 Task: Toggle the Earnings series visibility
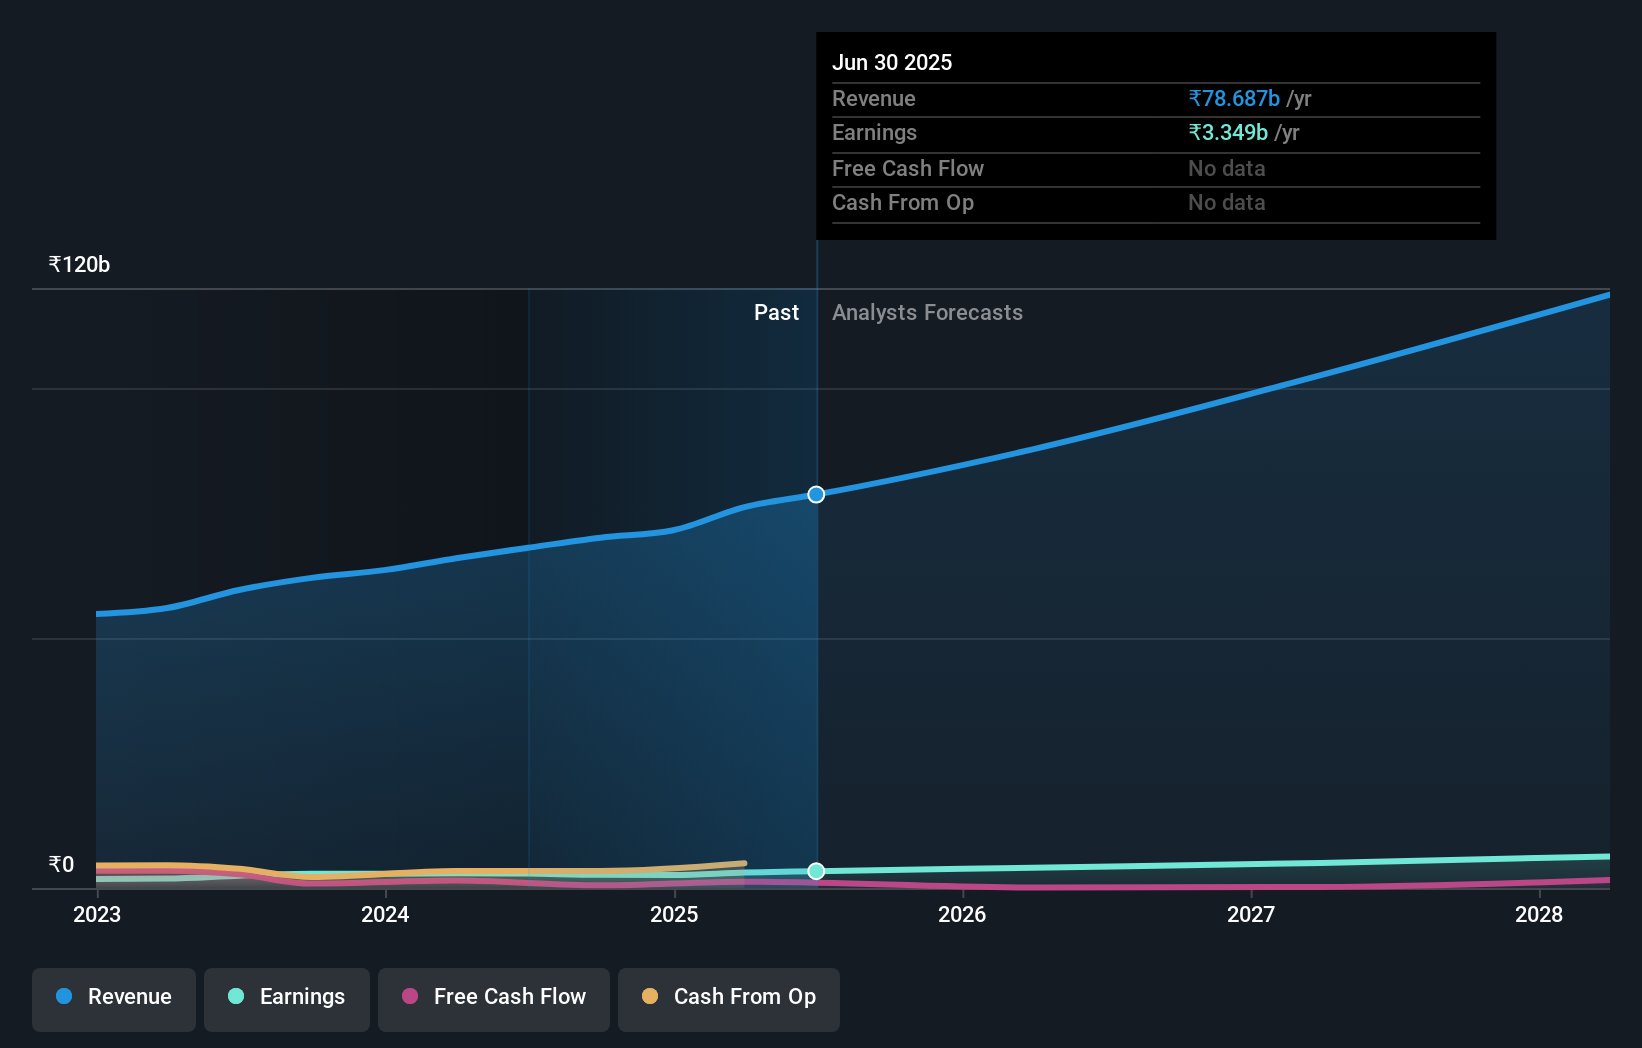coord(287,999)
